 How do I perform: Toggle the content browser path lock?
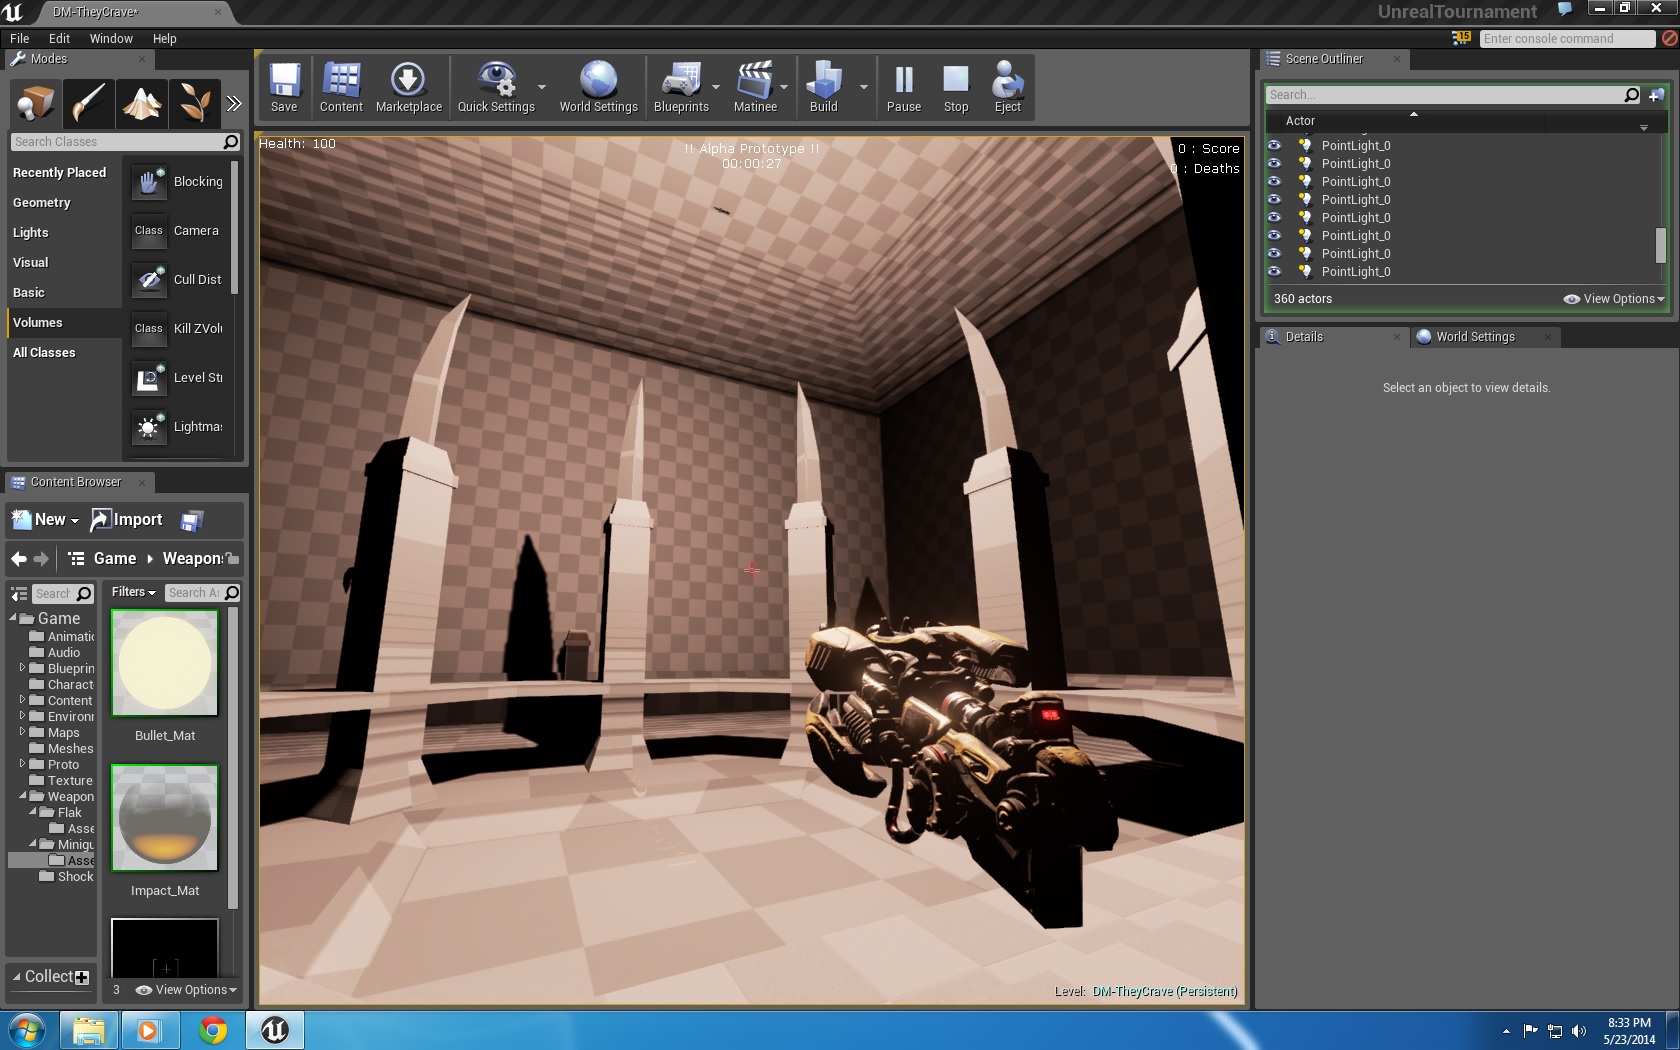[232, 559]
